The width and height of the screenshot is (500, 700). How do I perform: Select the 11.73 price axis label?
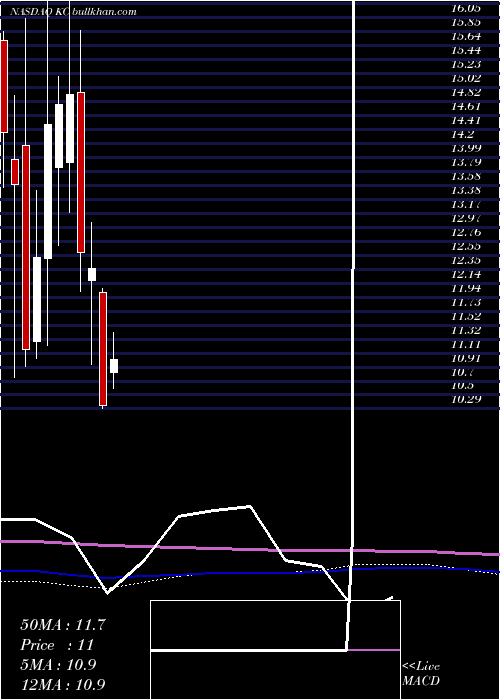click(x=466, y=303)
